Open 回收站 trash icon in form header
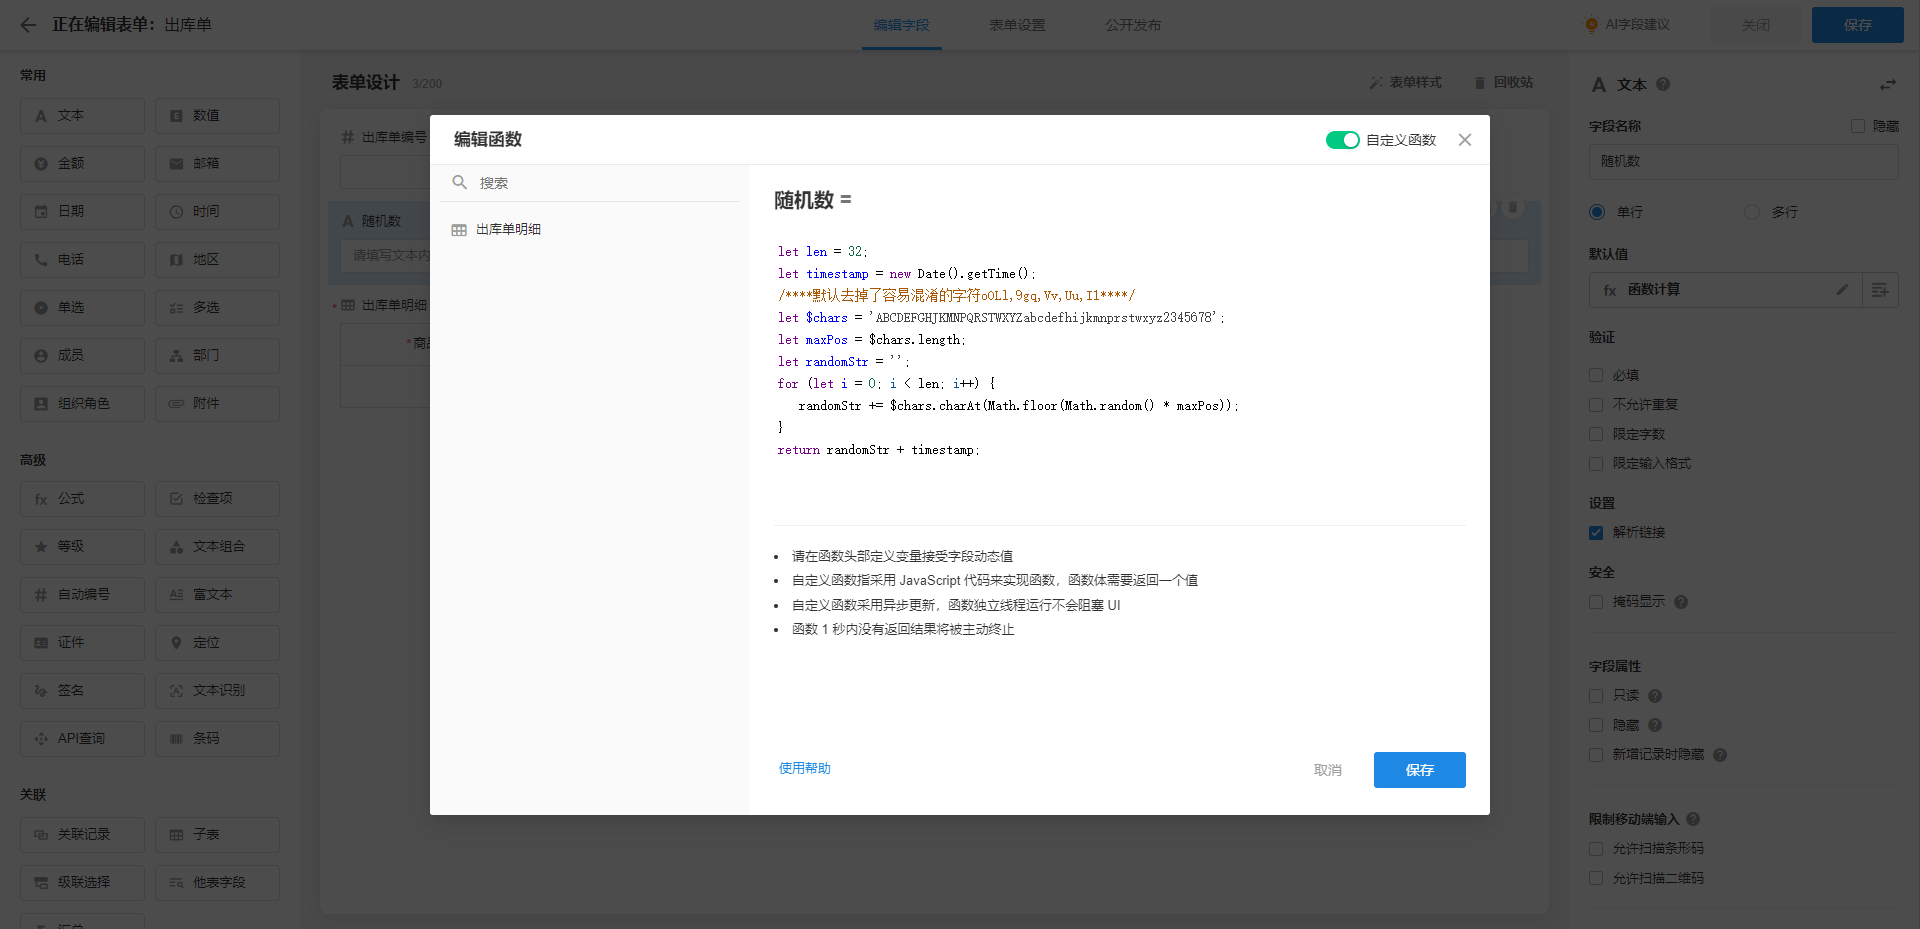 tap(1480, 83)
